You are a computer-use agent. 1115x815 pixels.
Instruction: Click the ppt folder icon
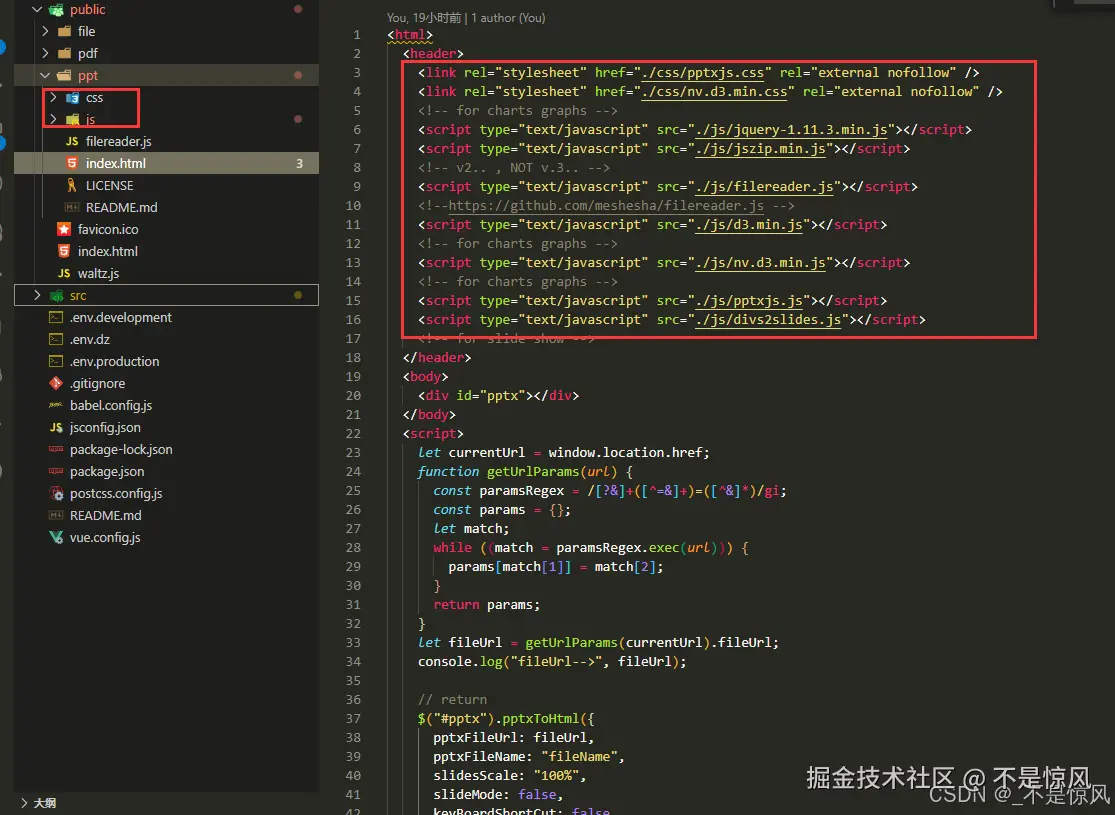pyautogui.click(x=64, y=75)
